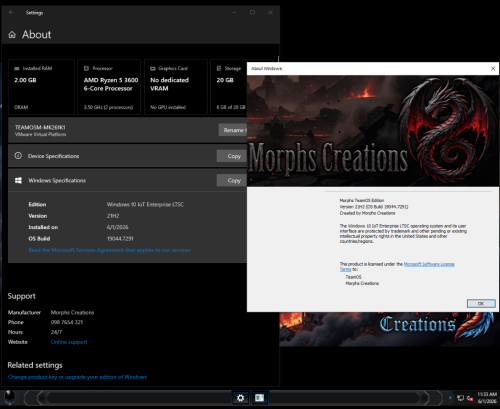Open the taskbar clock and date

487,398
